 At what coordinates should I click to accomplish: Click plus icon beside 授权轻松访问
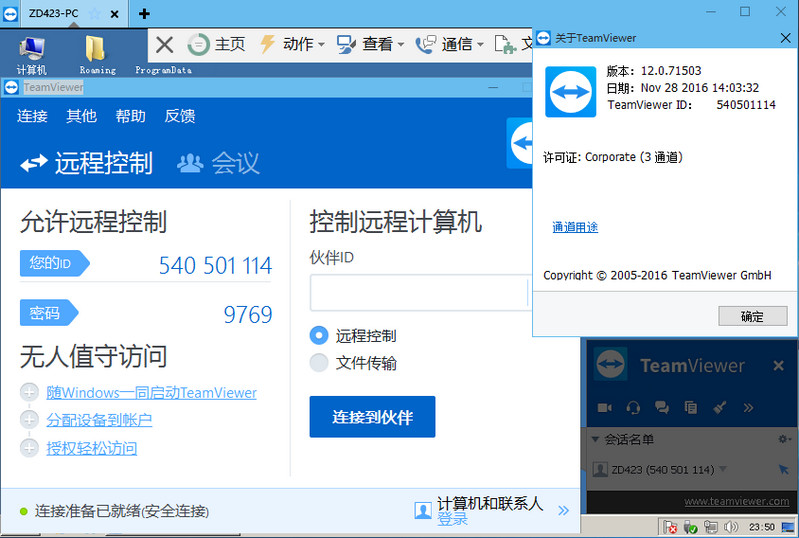(29, 448)
